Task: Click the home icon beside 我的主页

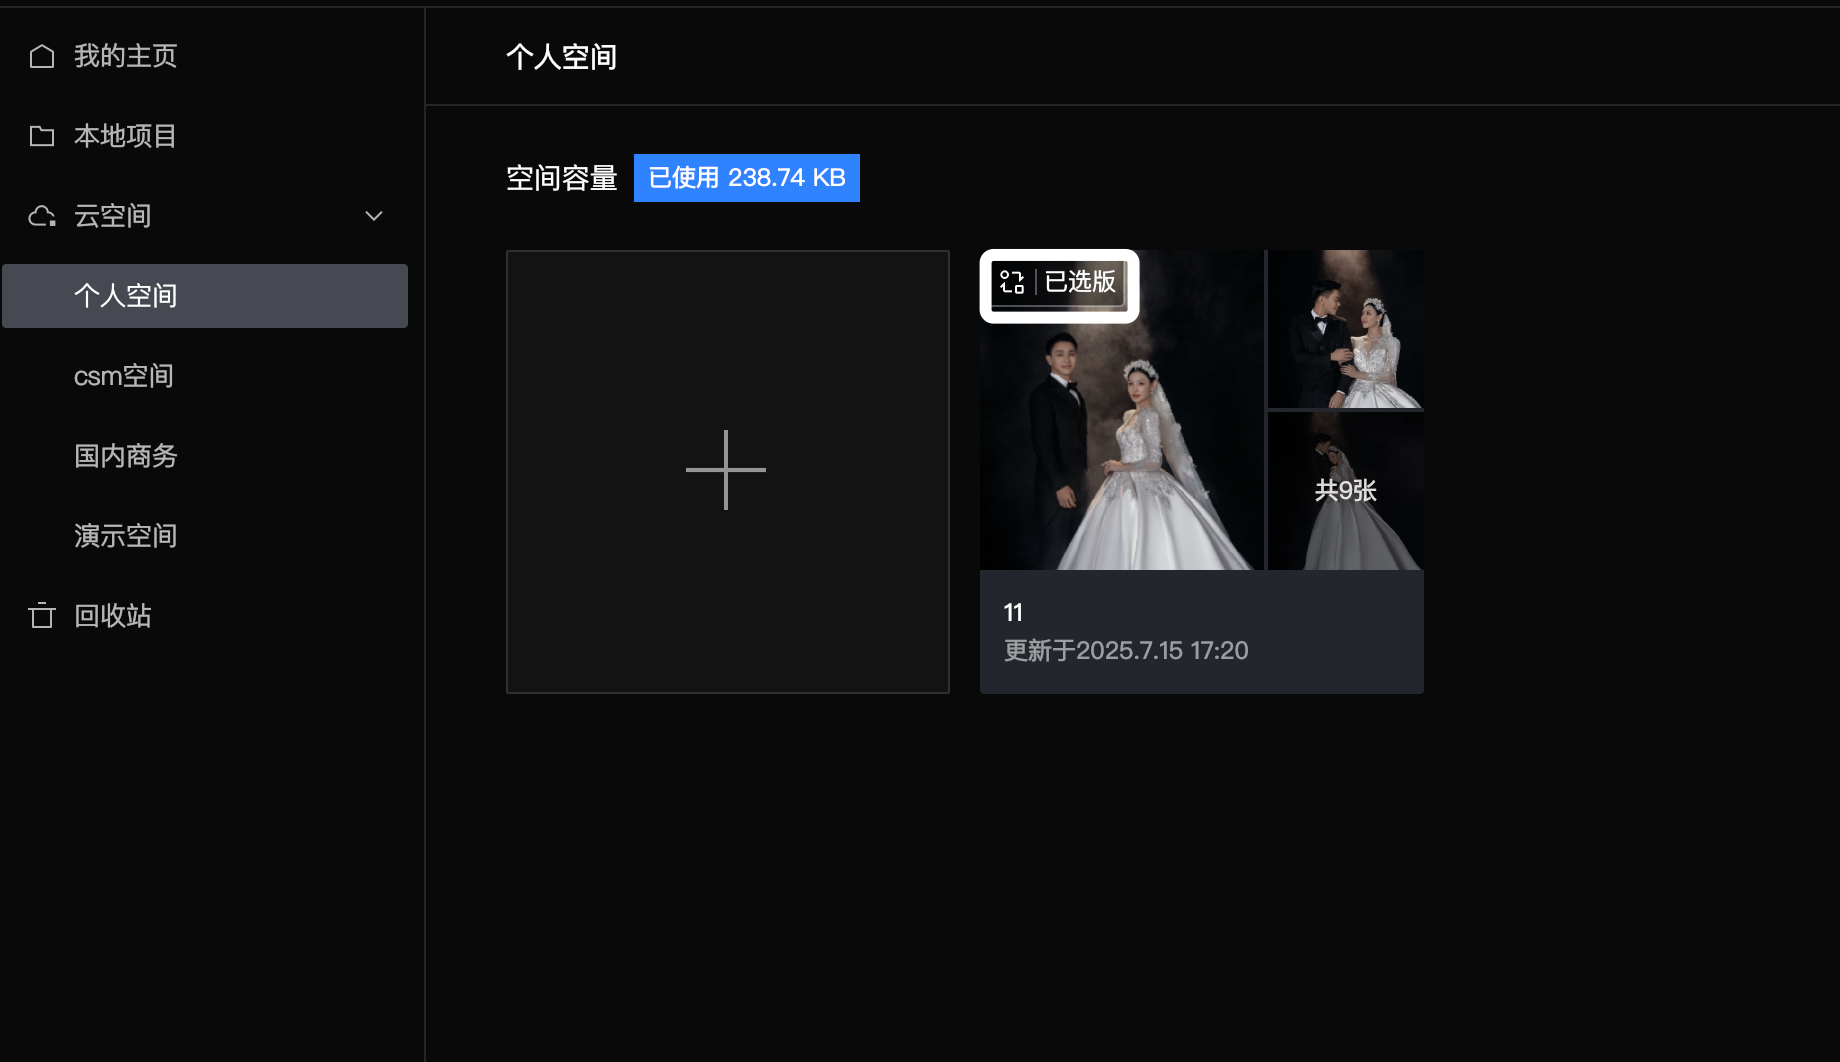Action: pyautogui.click(x=42, y=56)
